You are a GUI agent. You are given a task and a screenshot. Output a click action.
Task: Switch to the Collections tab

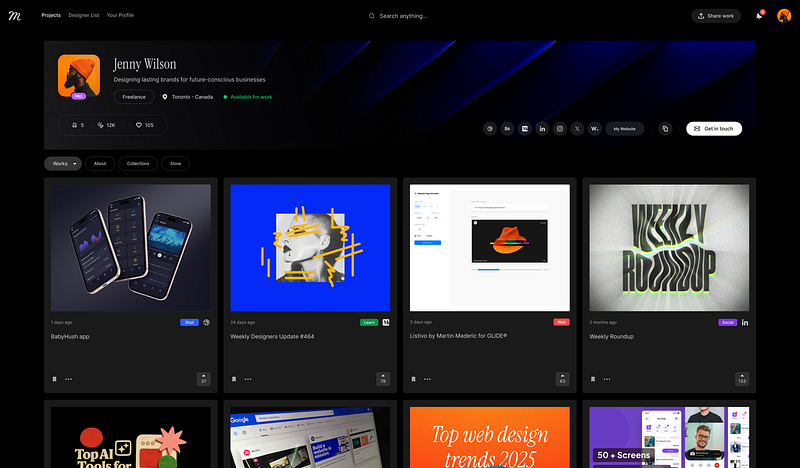point(138,163)
